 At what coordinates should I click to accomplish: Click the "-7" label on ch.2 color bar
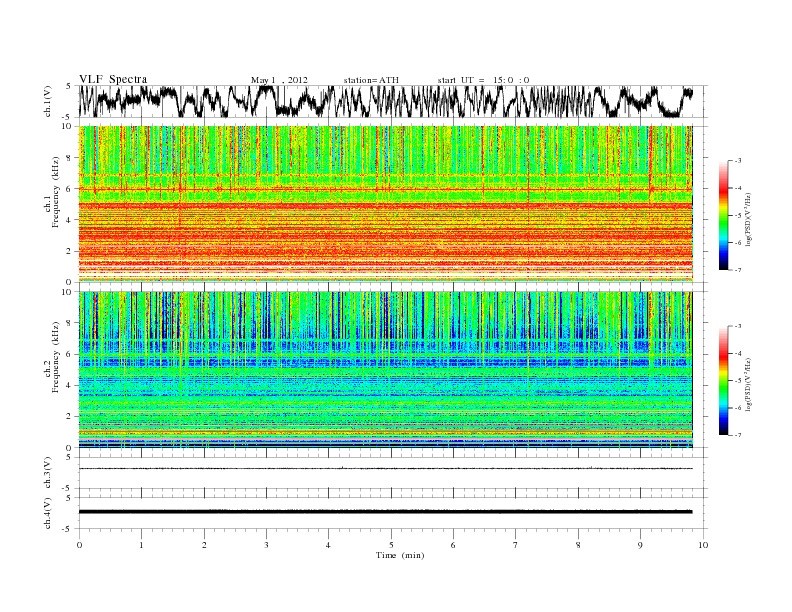click(737, 435)
